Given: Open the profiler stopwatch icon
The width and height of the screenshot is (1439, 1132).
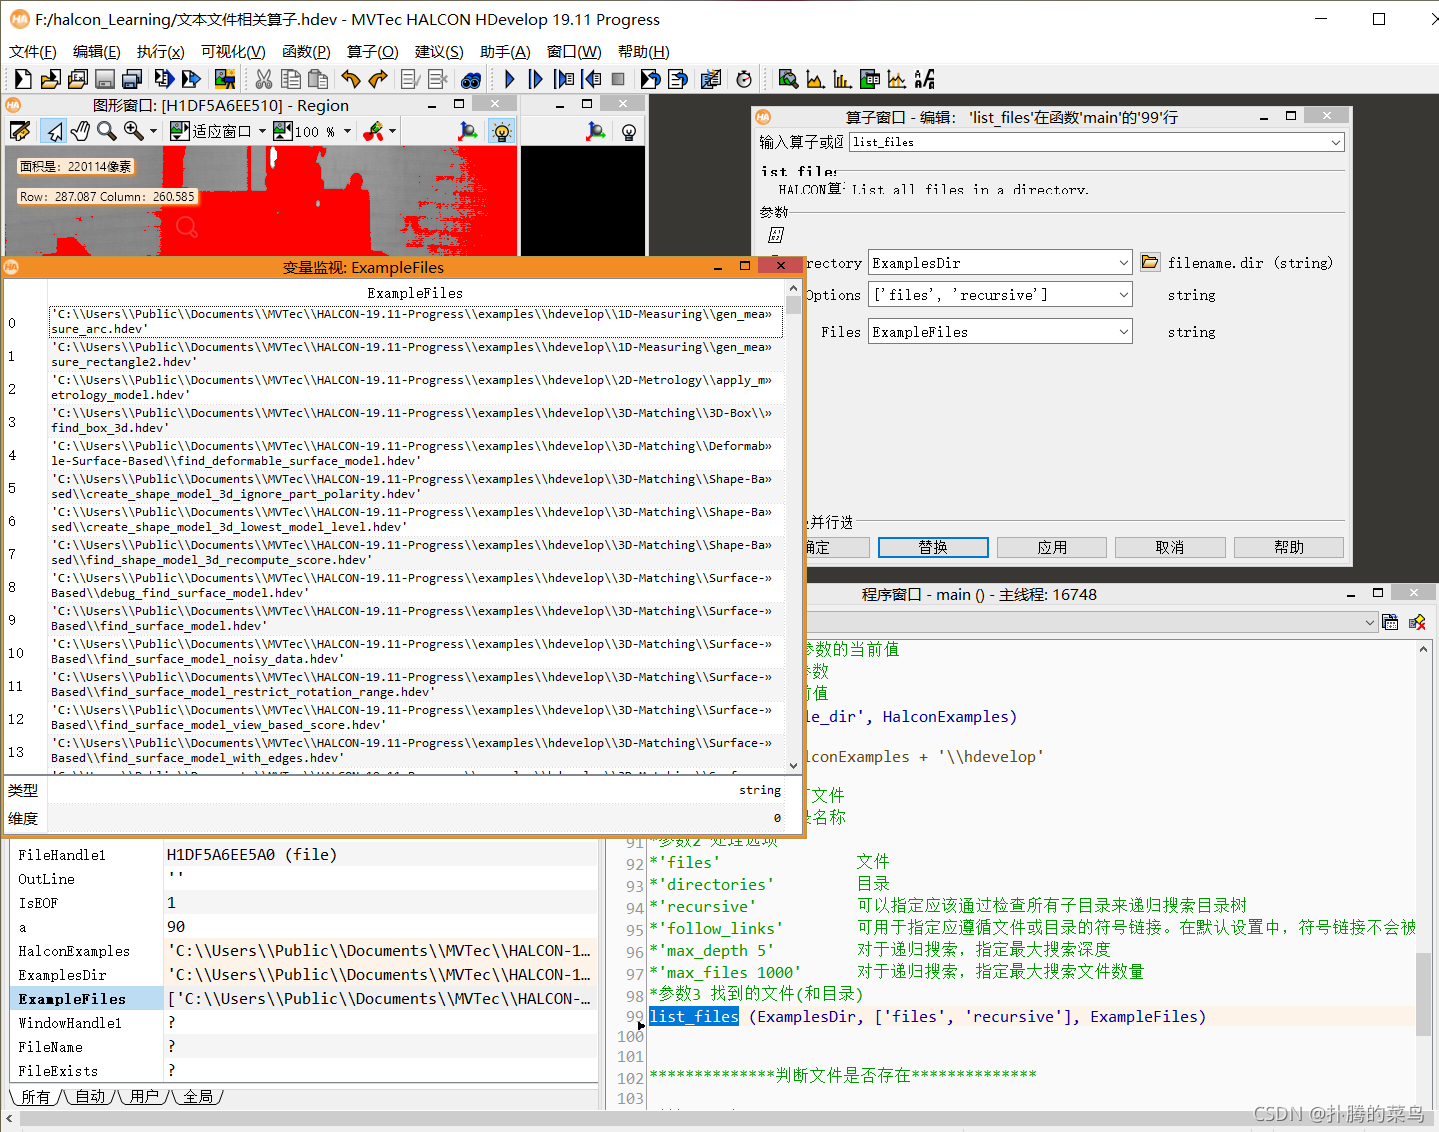Looking at the screenshot, I should point(744,79).
